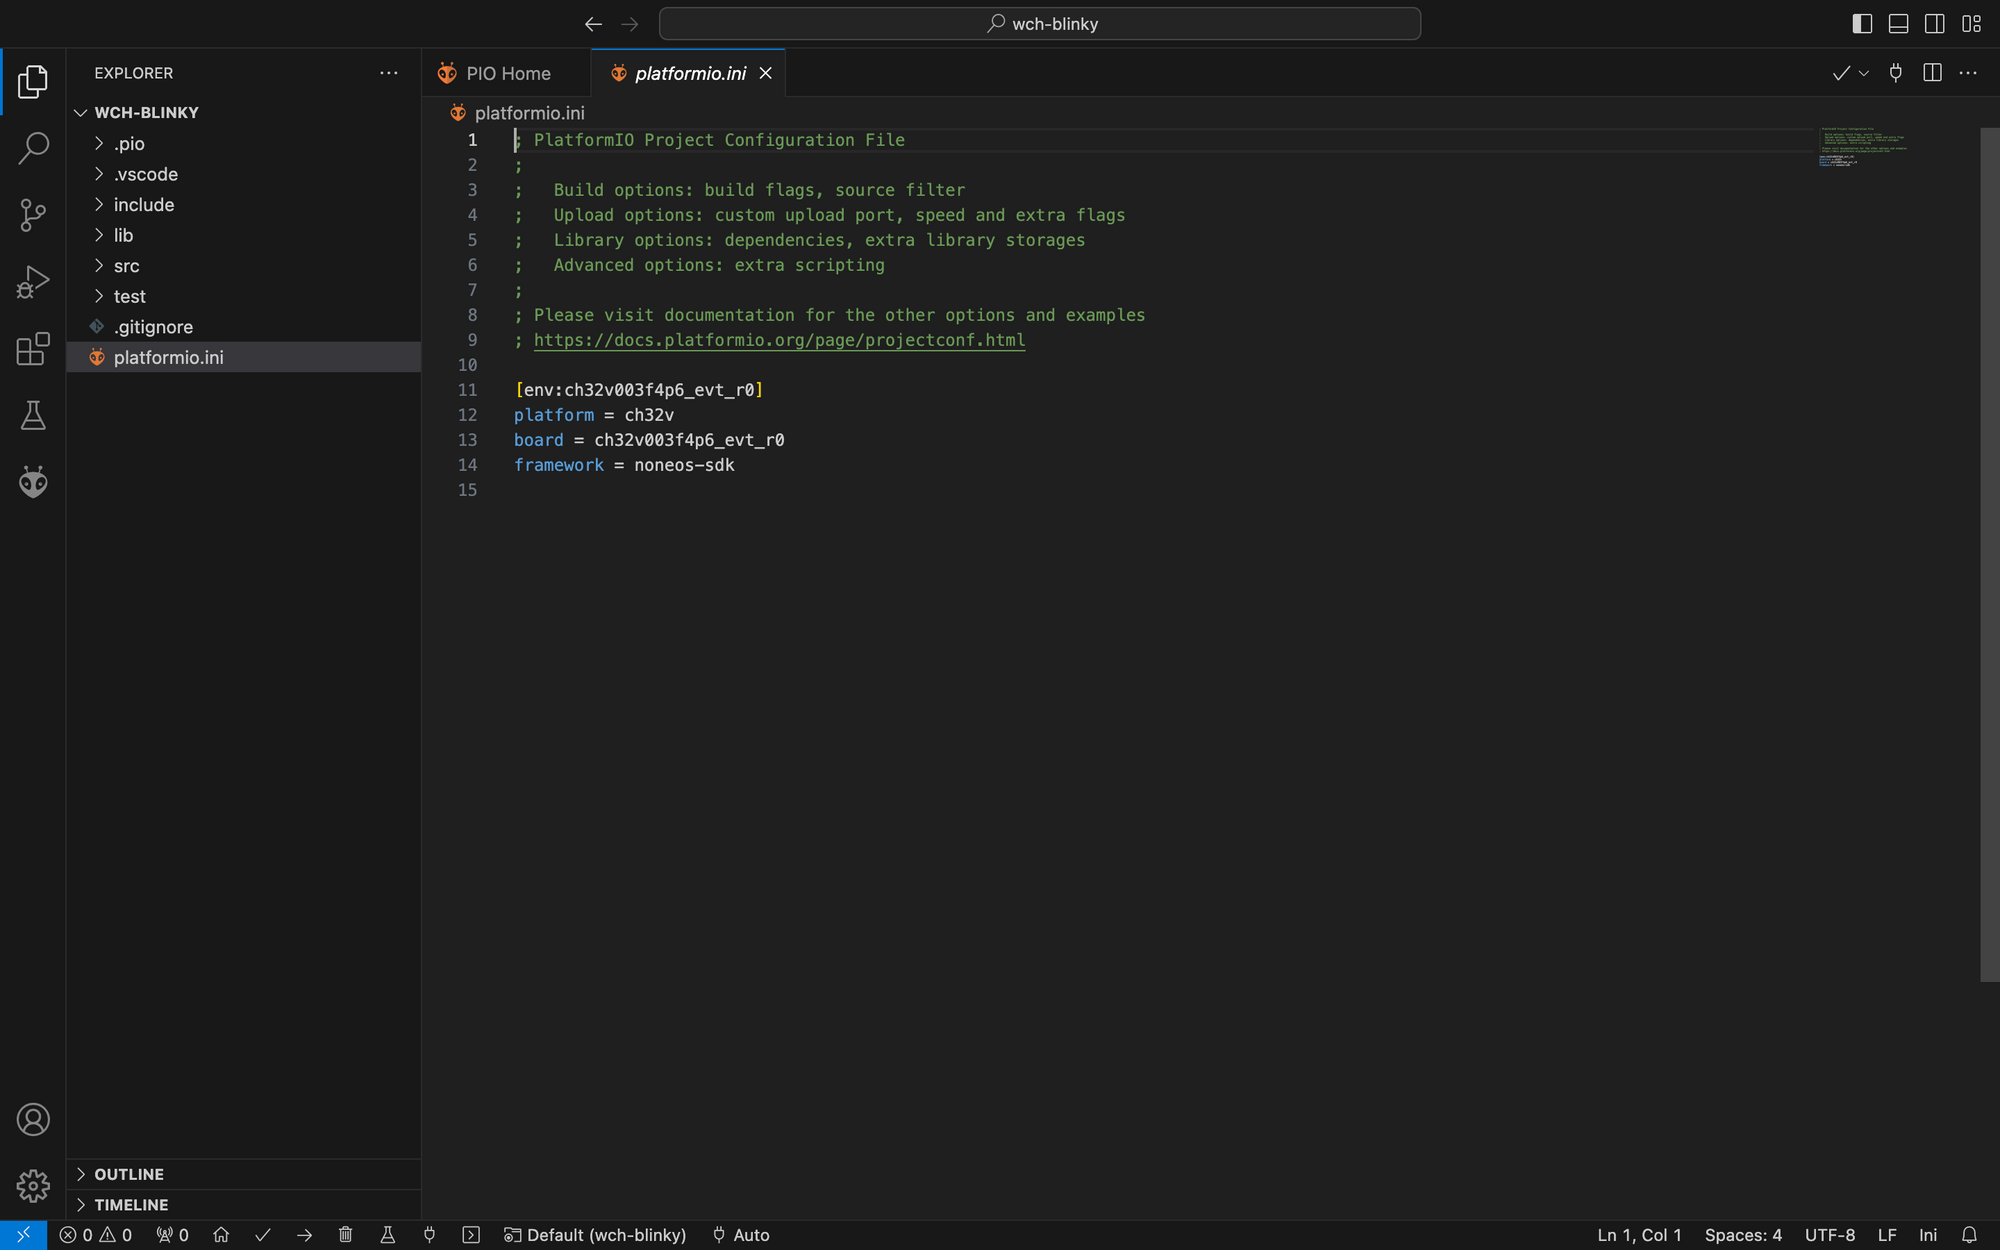Click the Accounts icon in sidebar
Image resolution: width=2000 pixels, height=1250 pixels.
click(33, 1120)
